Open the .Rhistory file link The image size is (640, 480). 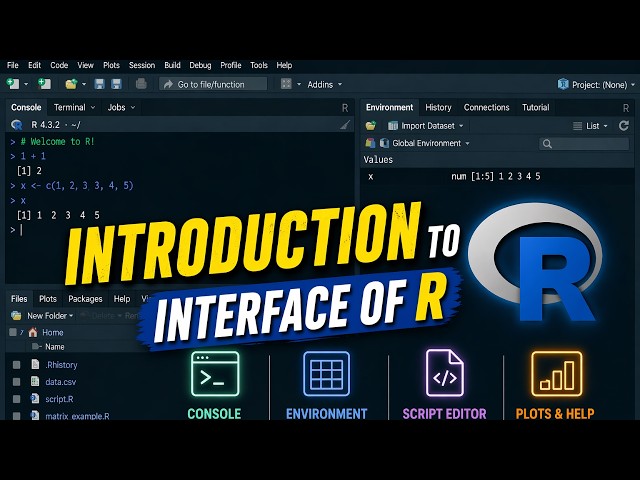61,365
